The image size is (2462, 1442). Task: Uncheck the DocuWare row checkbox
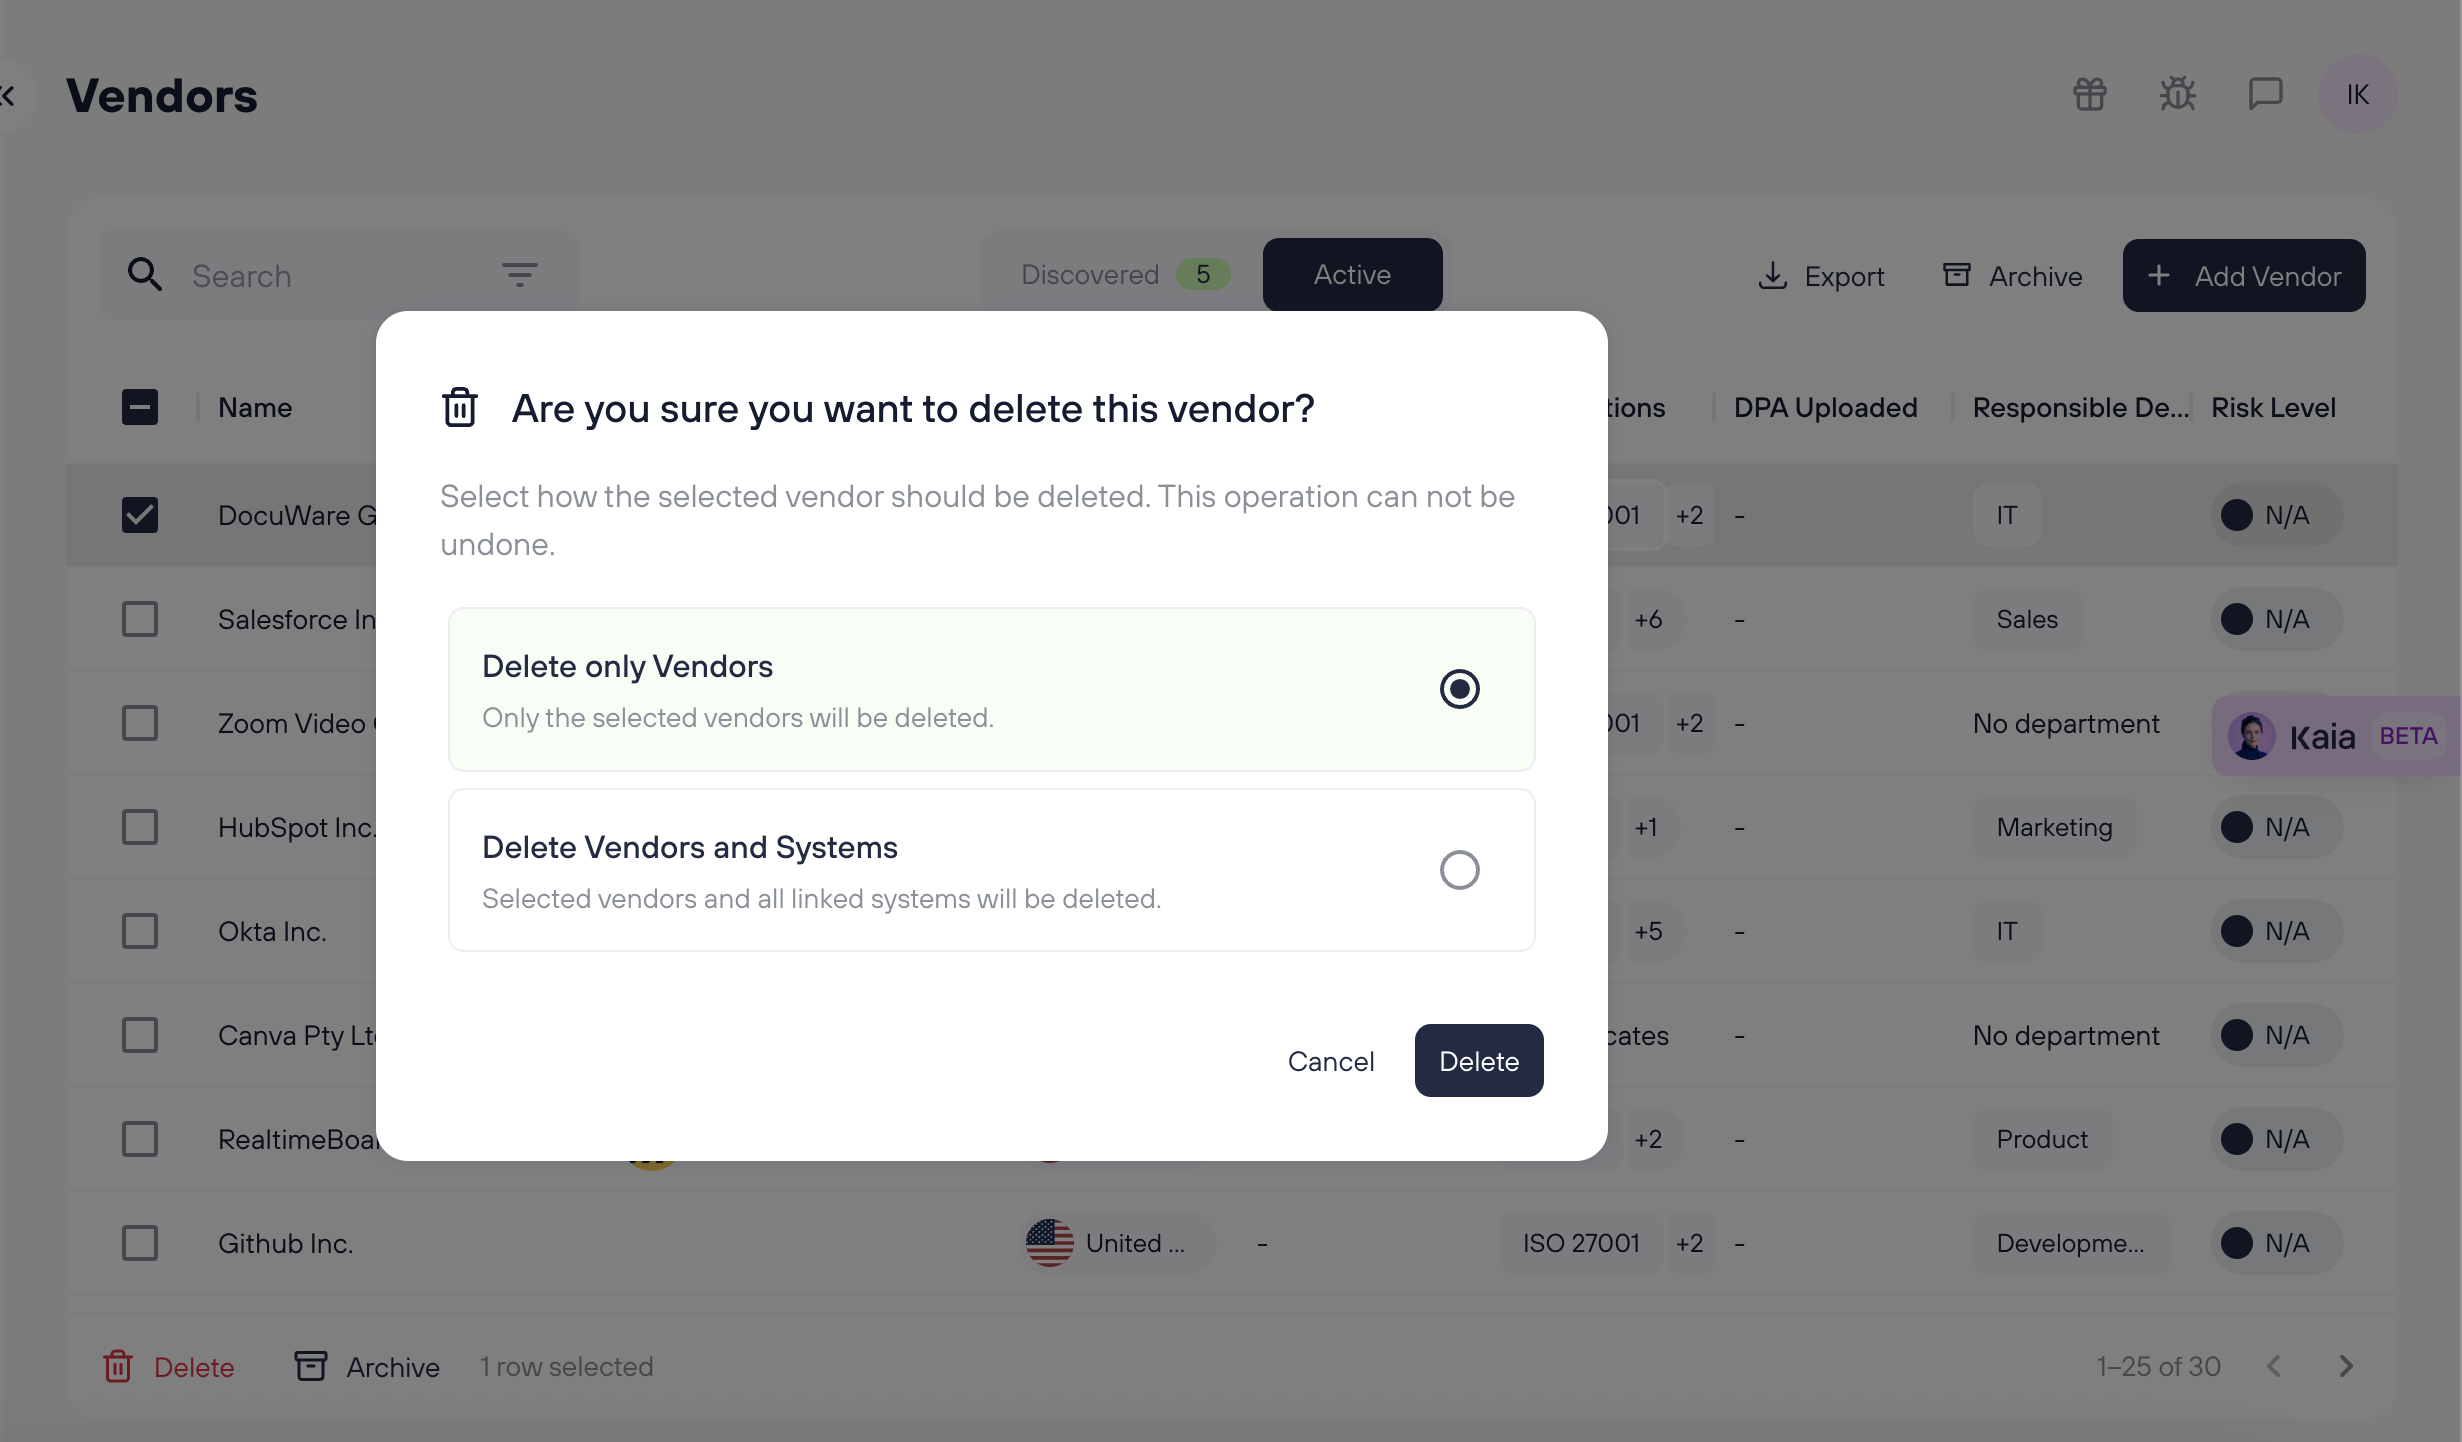click(140, 515)
